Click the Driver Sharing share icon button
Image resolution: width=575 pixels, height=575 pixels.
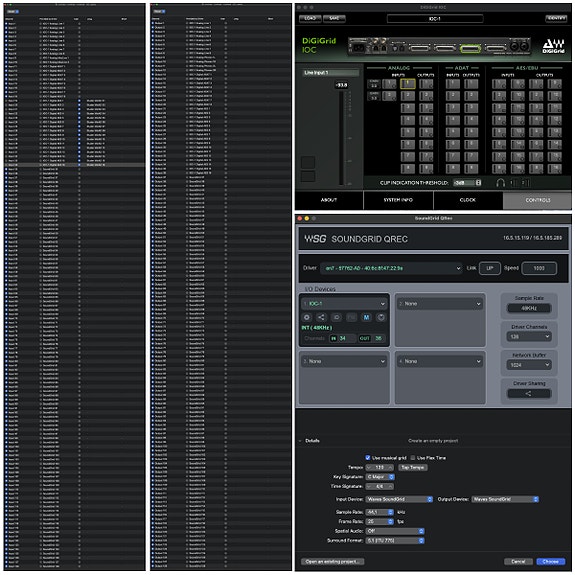(x=528, y=393)
